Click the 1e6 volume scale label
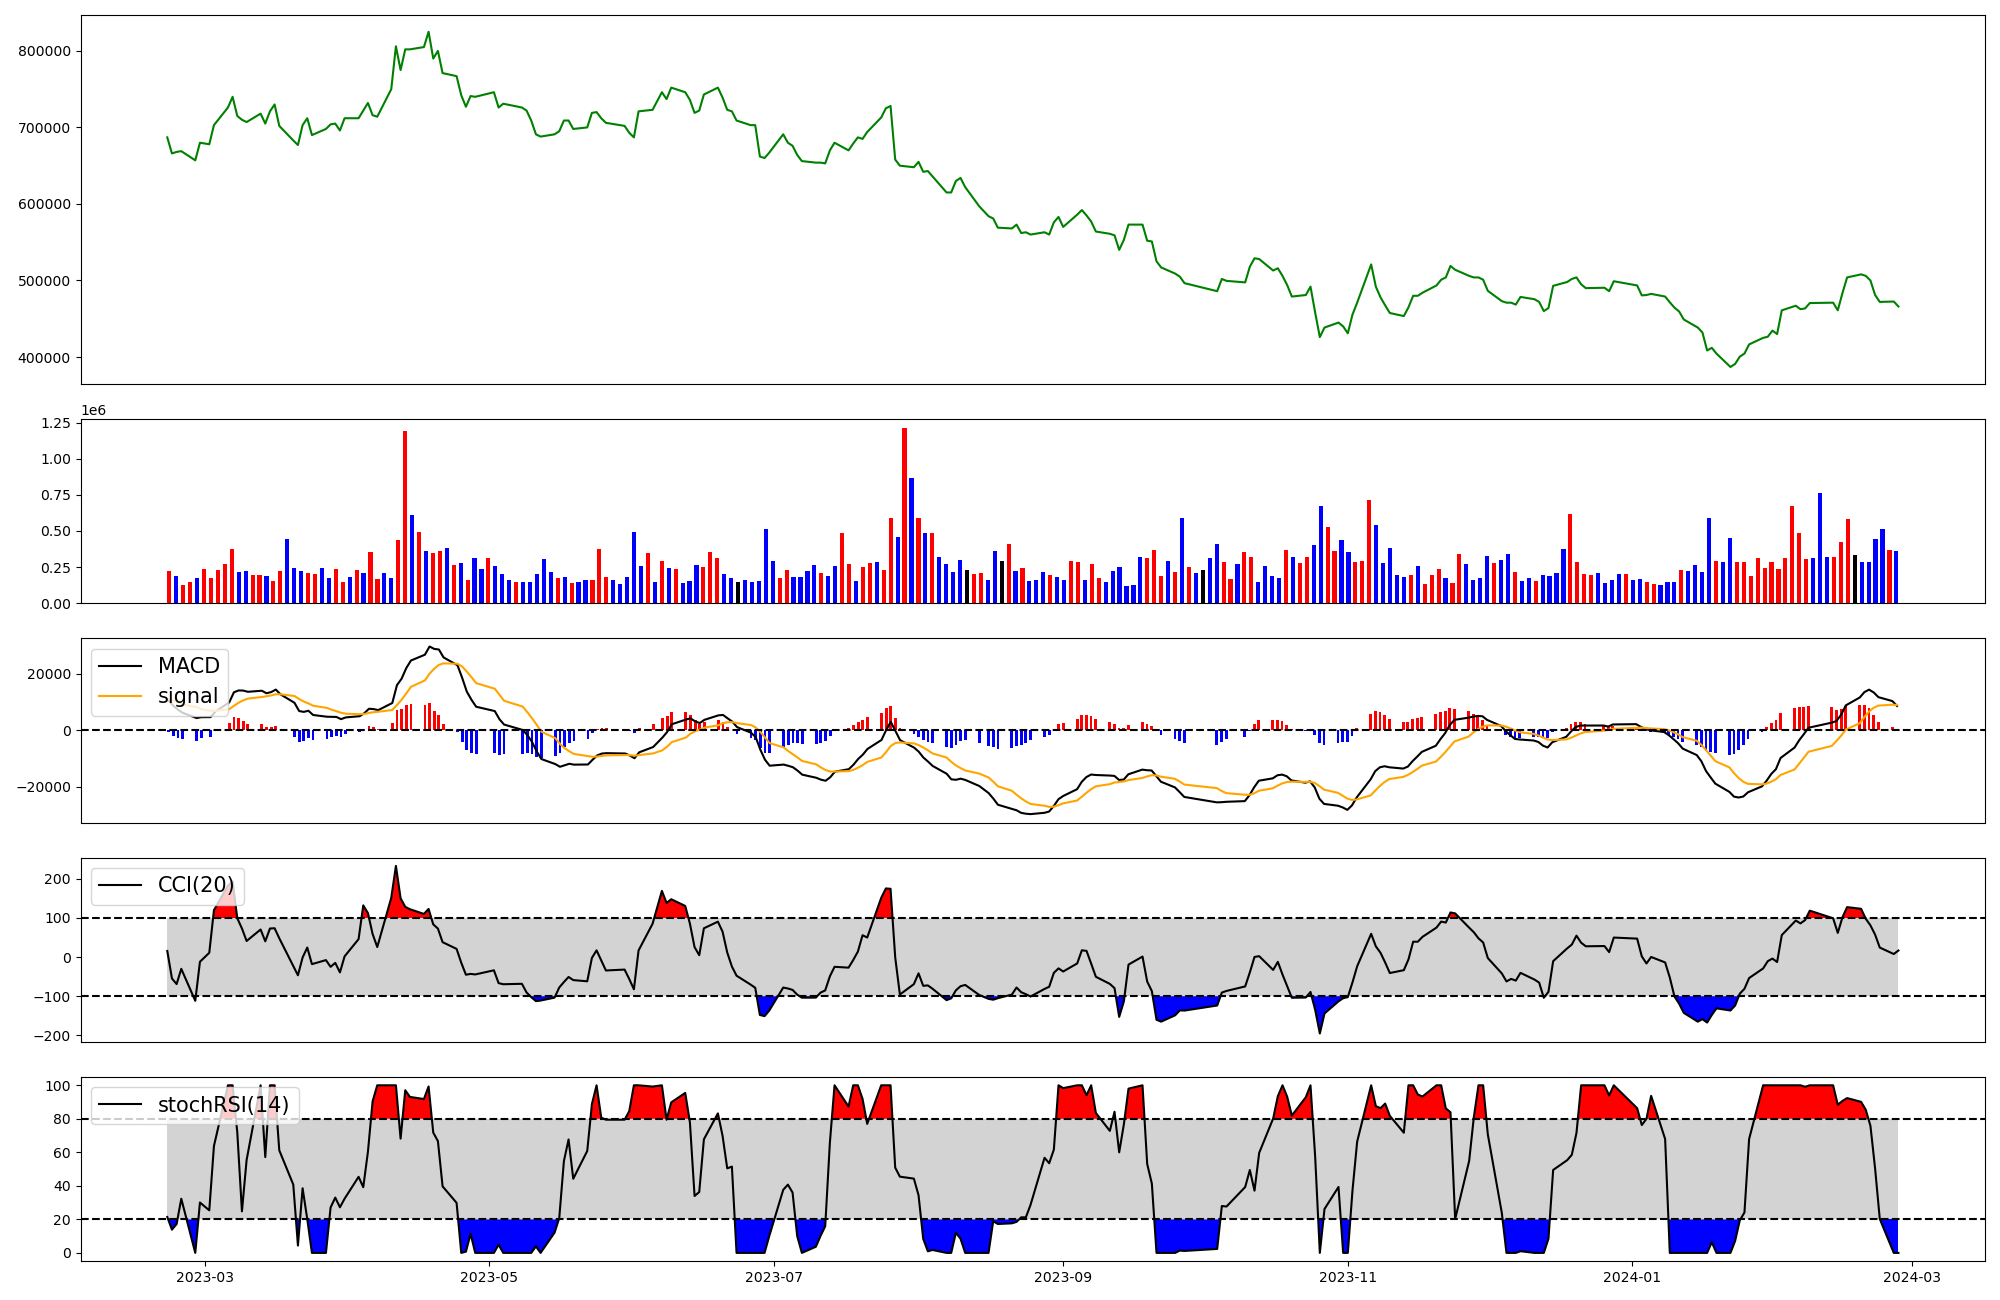The image size is (2000, 1300). [93, 411]
